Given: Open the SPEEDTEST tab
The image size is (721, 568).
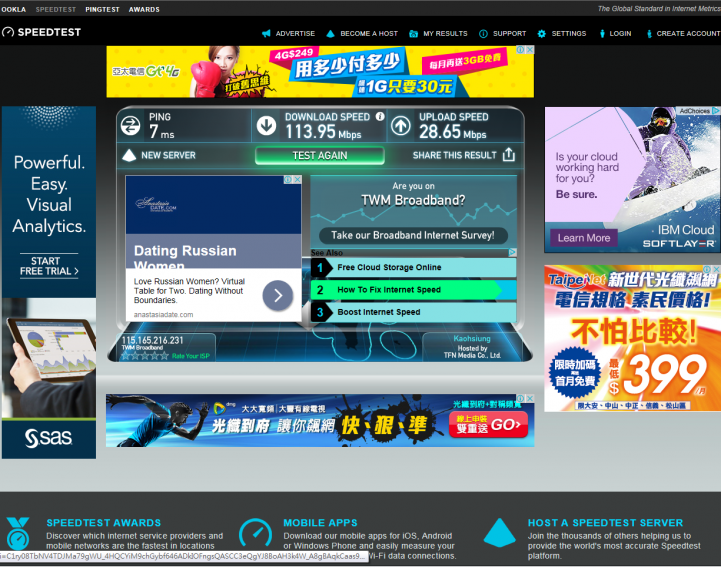Looking at the screenshot, I should (56, 9).
